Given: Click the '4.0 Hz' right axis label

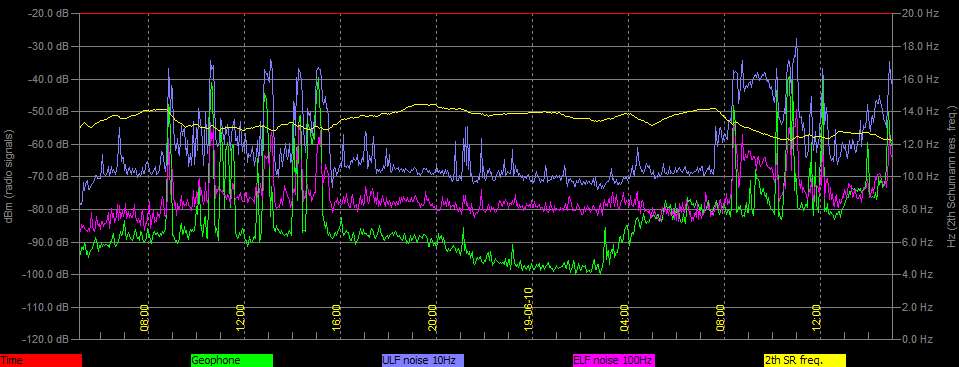Looking at the screenshot, I should click(917, 275).
